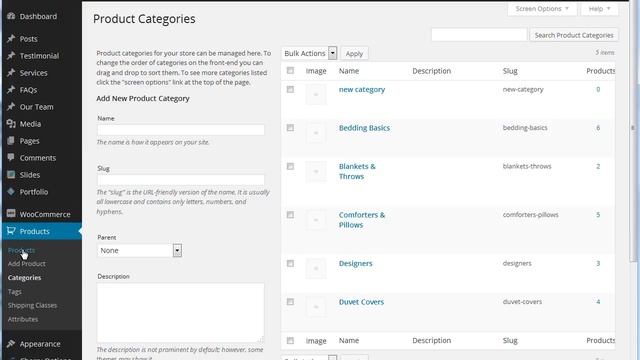Check the Blankets & Throws row checkbox
The width and height of the screenshot is (640, 360).
[x=290, y=166]
